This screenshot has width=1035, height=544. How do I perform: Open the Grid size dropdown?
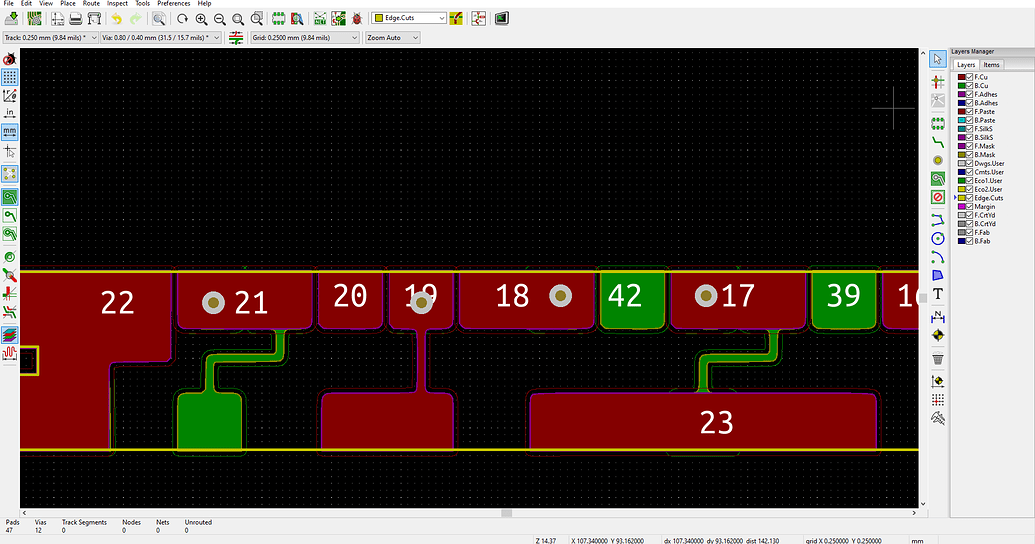click(x=304, y=38)
